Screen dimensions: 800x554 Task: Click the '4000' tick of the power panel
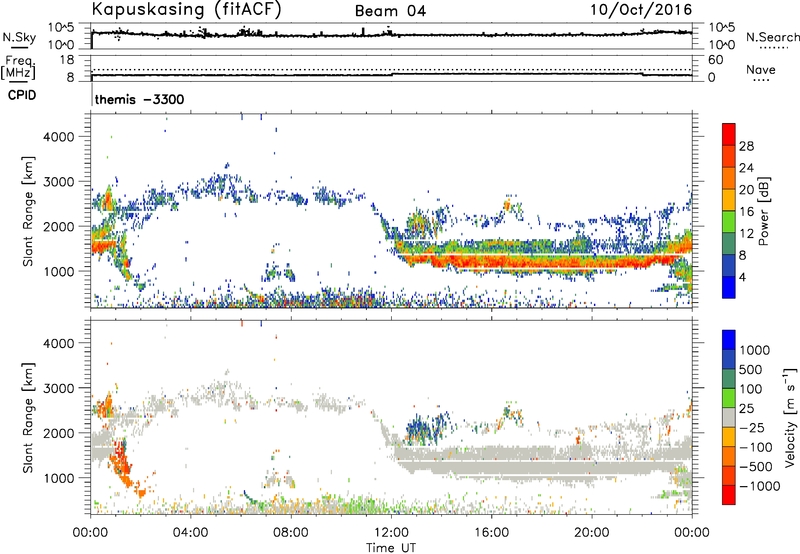pos(59,137)
